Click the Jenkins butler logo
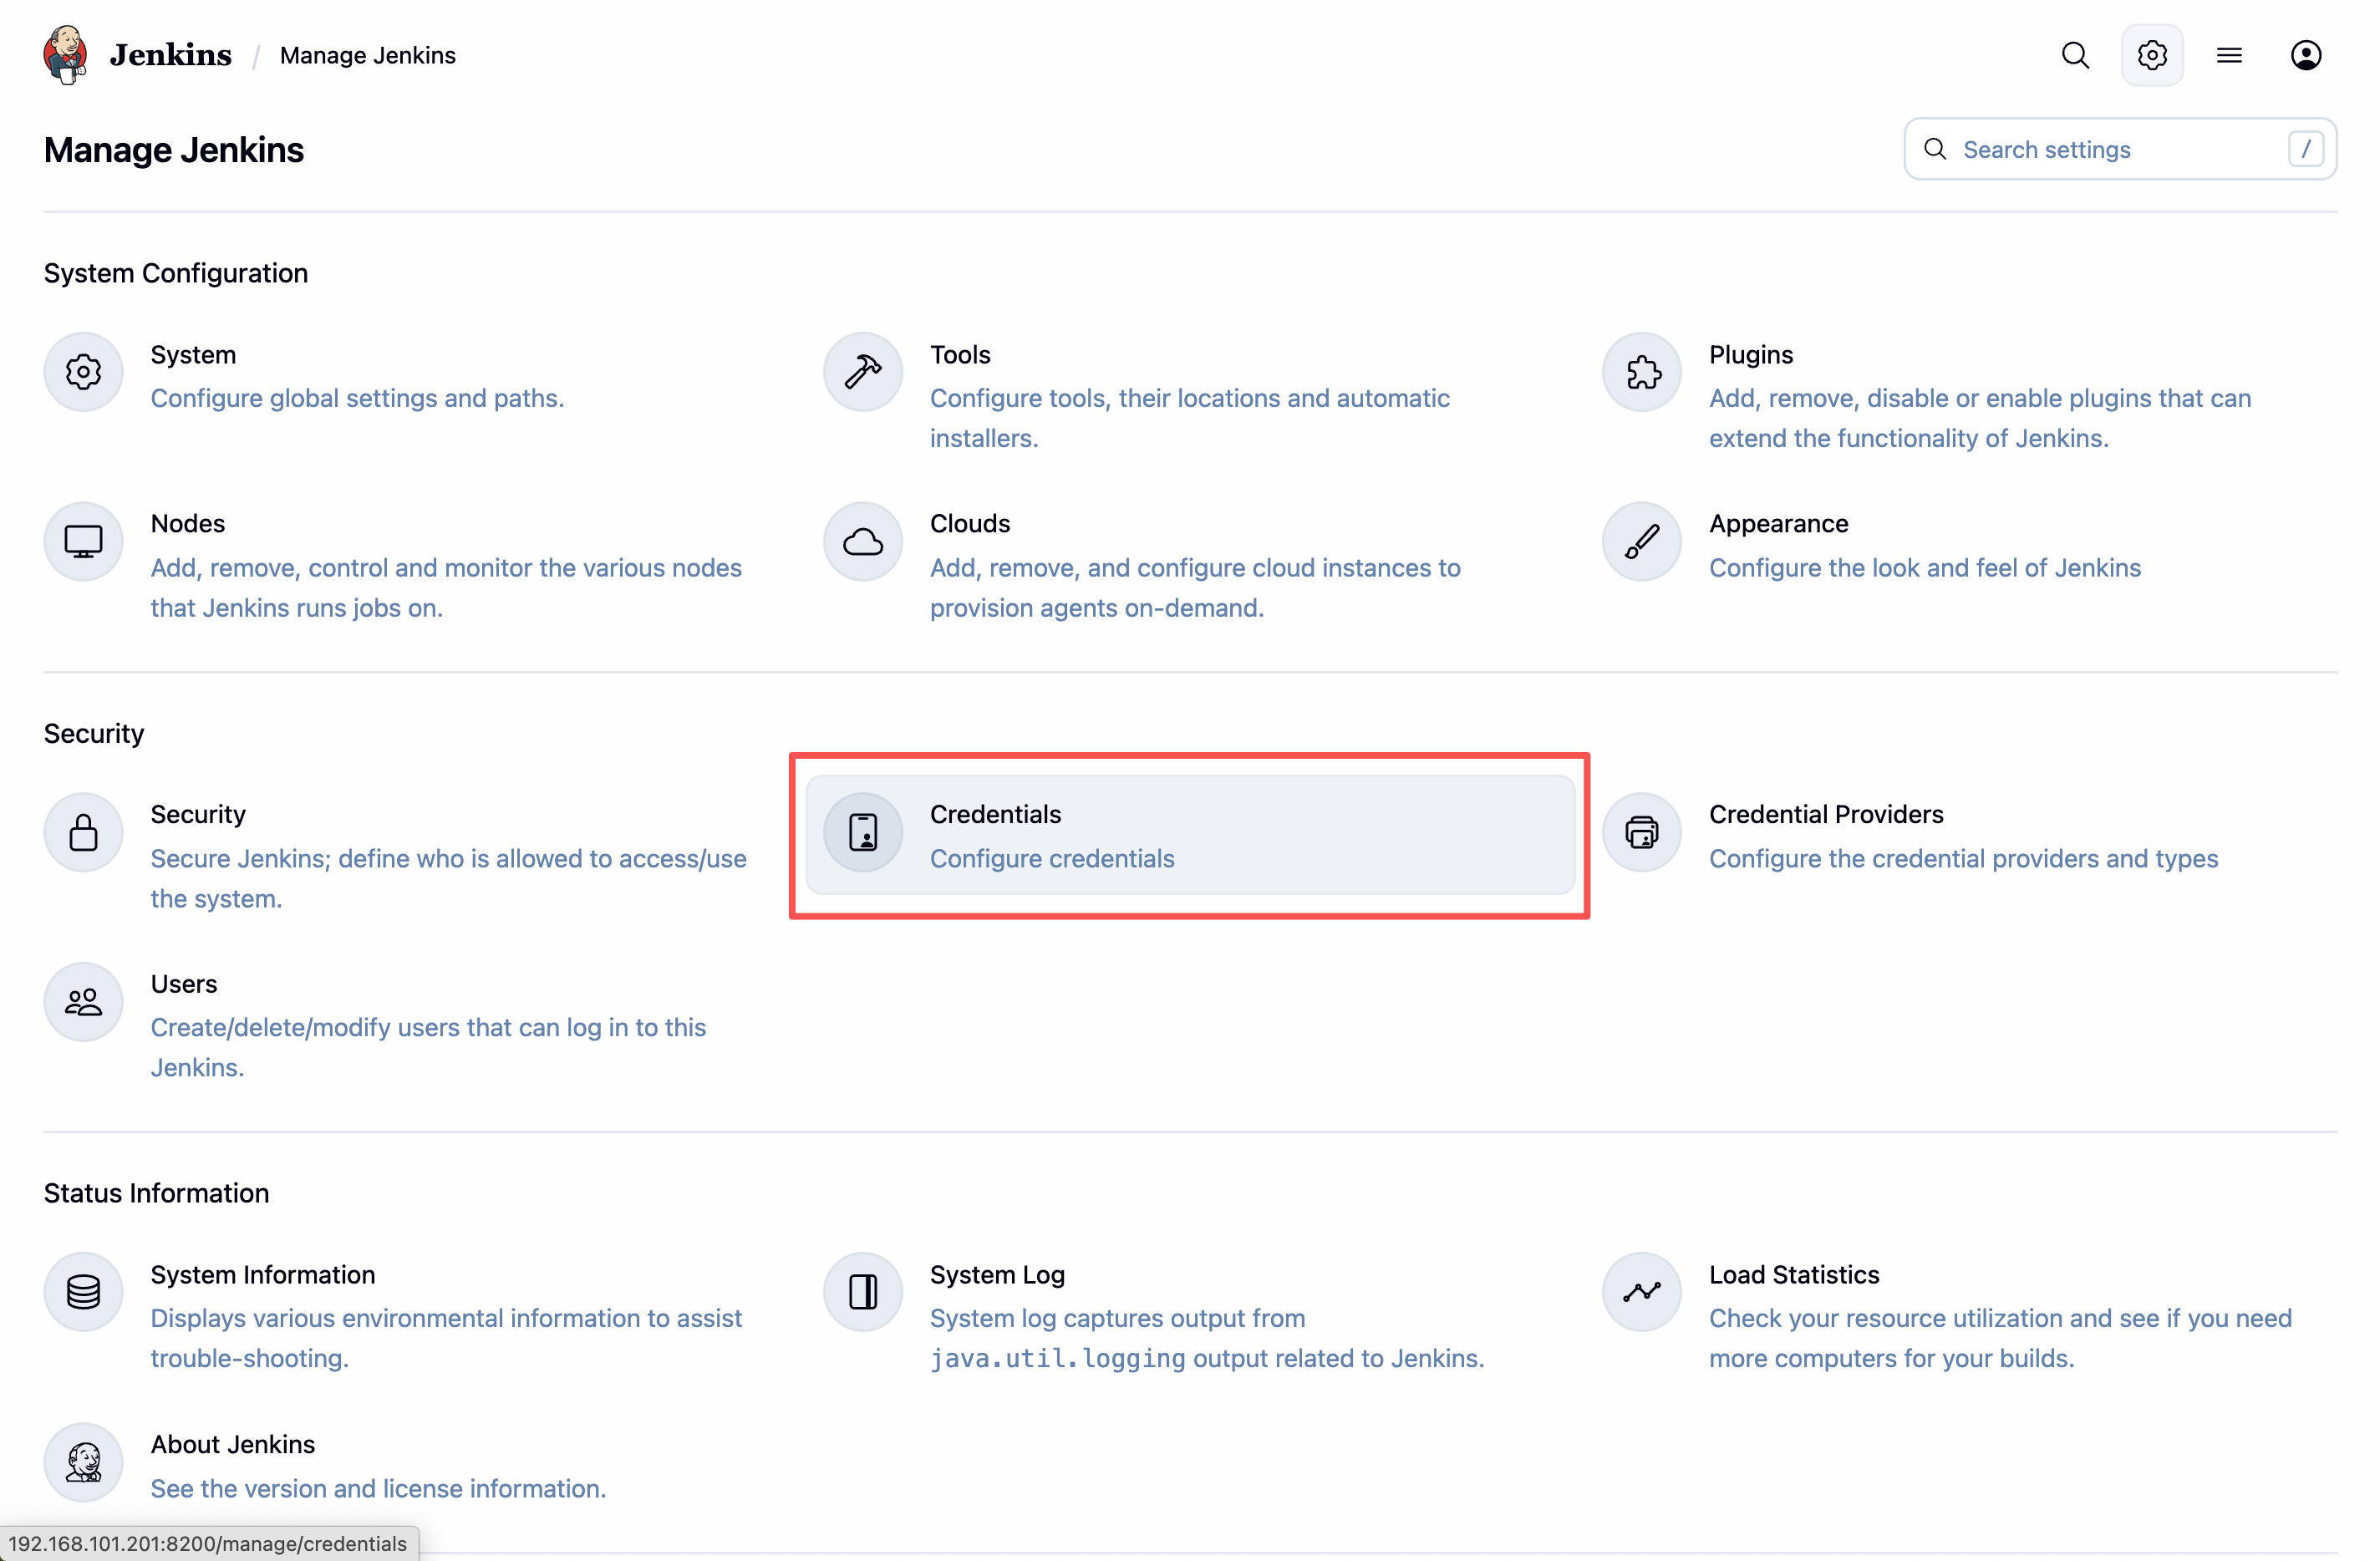This screenshot has height=1561, width=2380. [66, 55]
